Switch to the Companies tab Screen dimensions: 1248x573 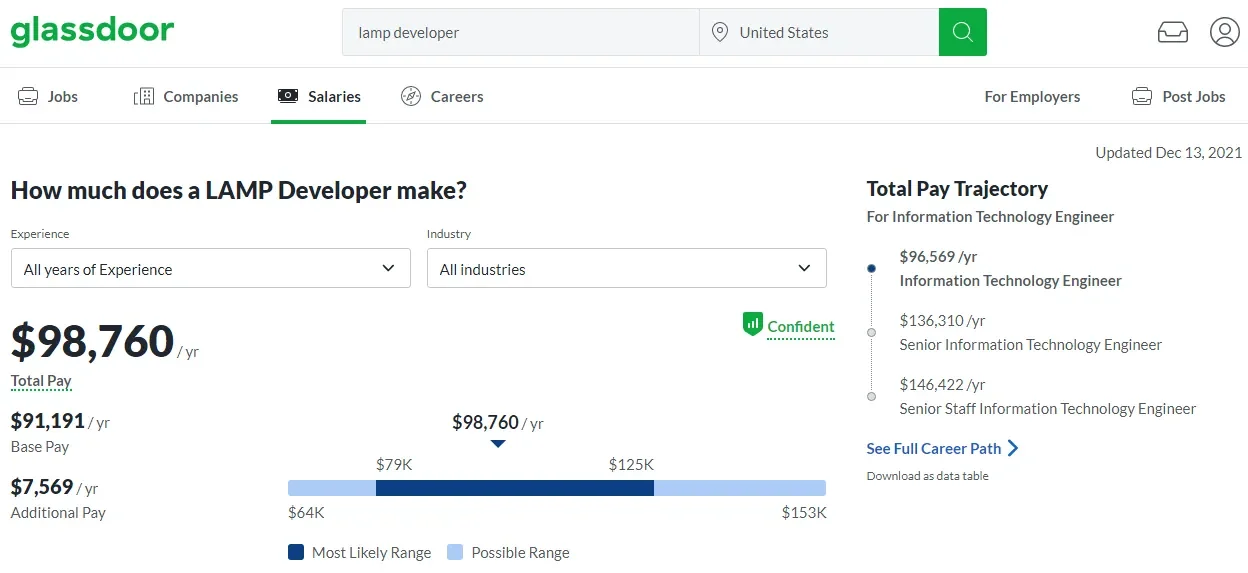pyautogui.click(x=186, y=96)
